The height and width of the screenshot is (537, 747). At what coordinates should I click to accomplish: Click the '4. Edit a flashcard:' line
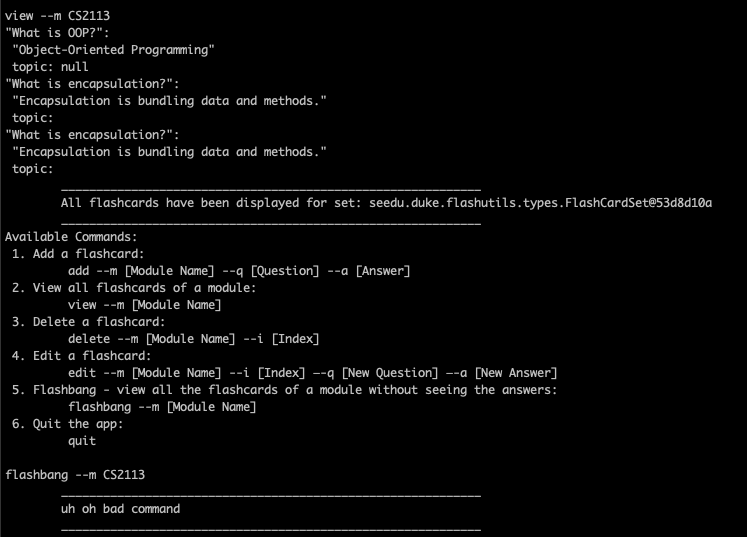pos(81,356)
